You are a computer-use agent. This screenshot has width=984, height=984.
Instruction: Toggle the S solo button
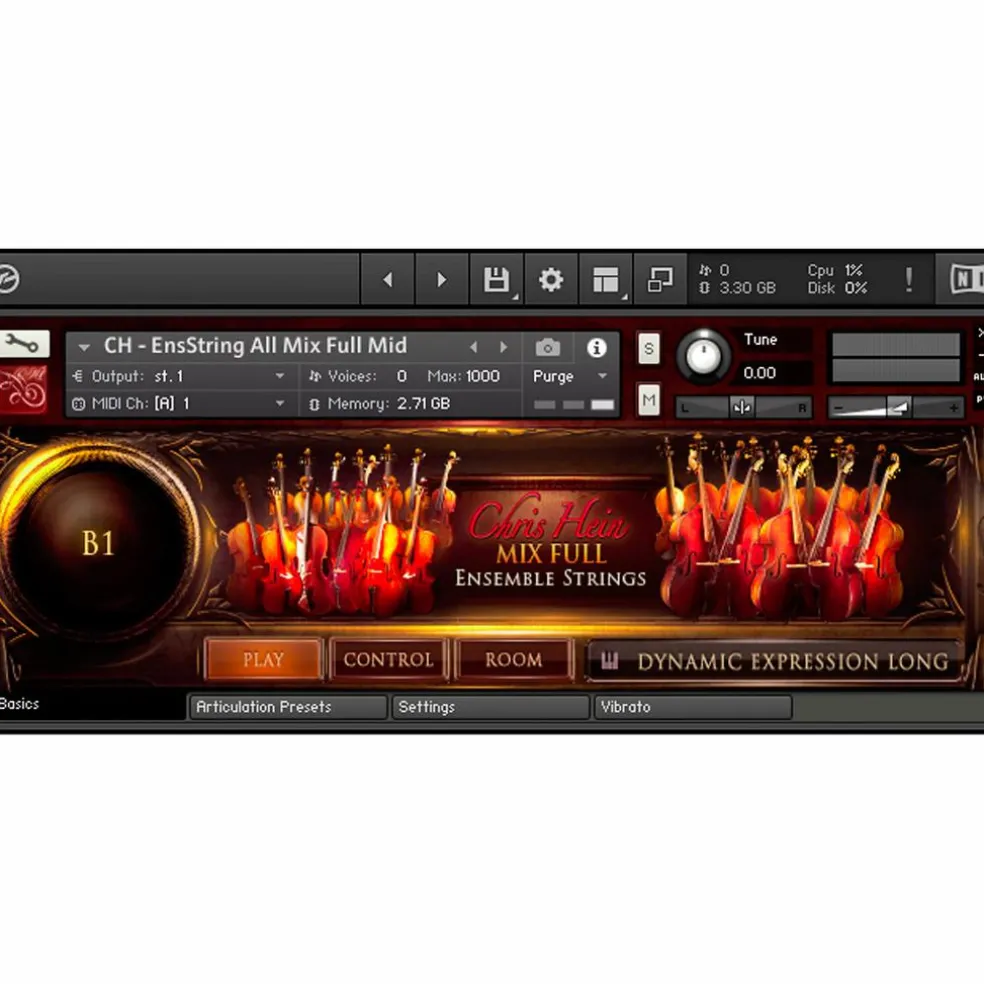tap(649, 348)
